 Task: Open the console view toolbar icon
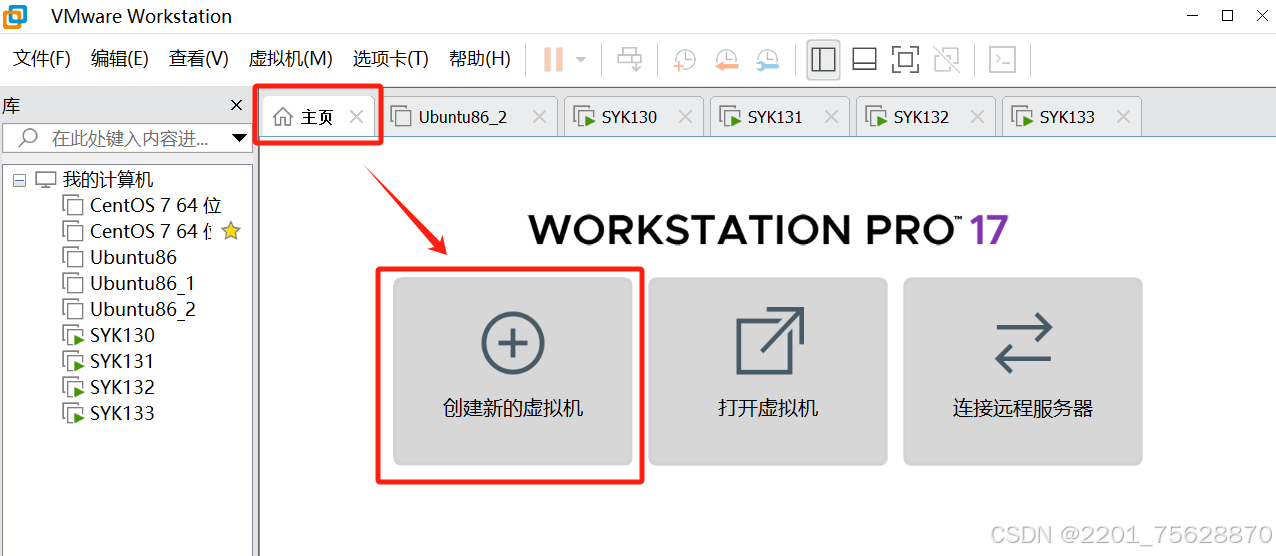[x=1002, y=60]
